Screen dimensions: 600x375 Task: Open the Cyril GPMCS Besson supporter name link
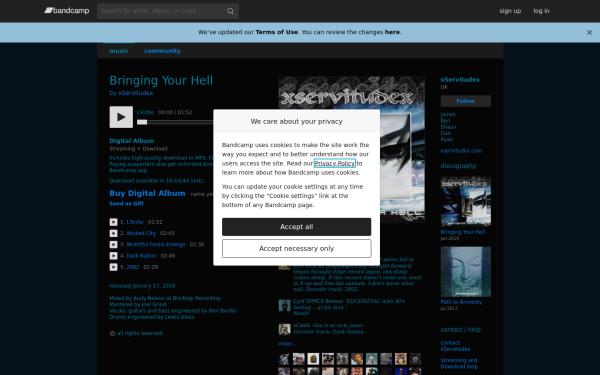pyautogui.click(x=318, y=301)
